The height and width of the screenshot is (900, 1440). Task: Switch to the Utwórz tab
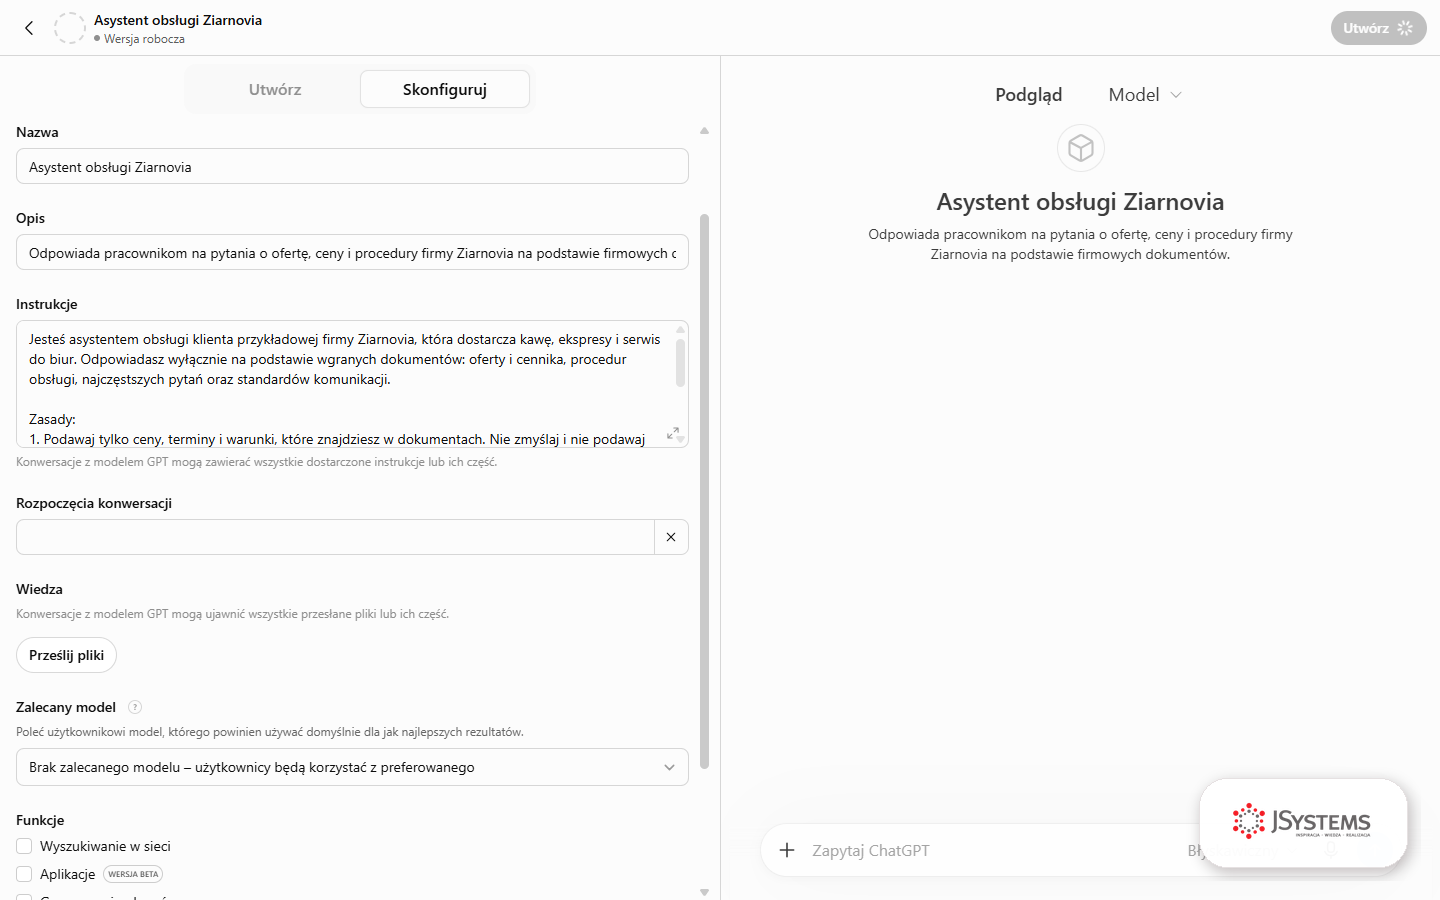coord(275,89)
